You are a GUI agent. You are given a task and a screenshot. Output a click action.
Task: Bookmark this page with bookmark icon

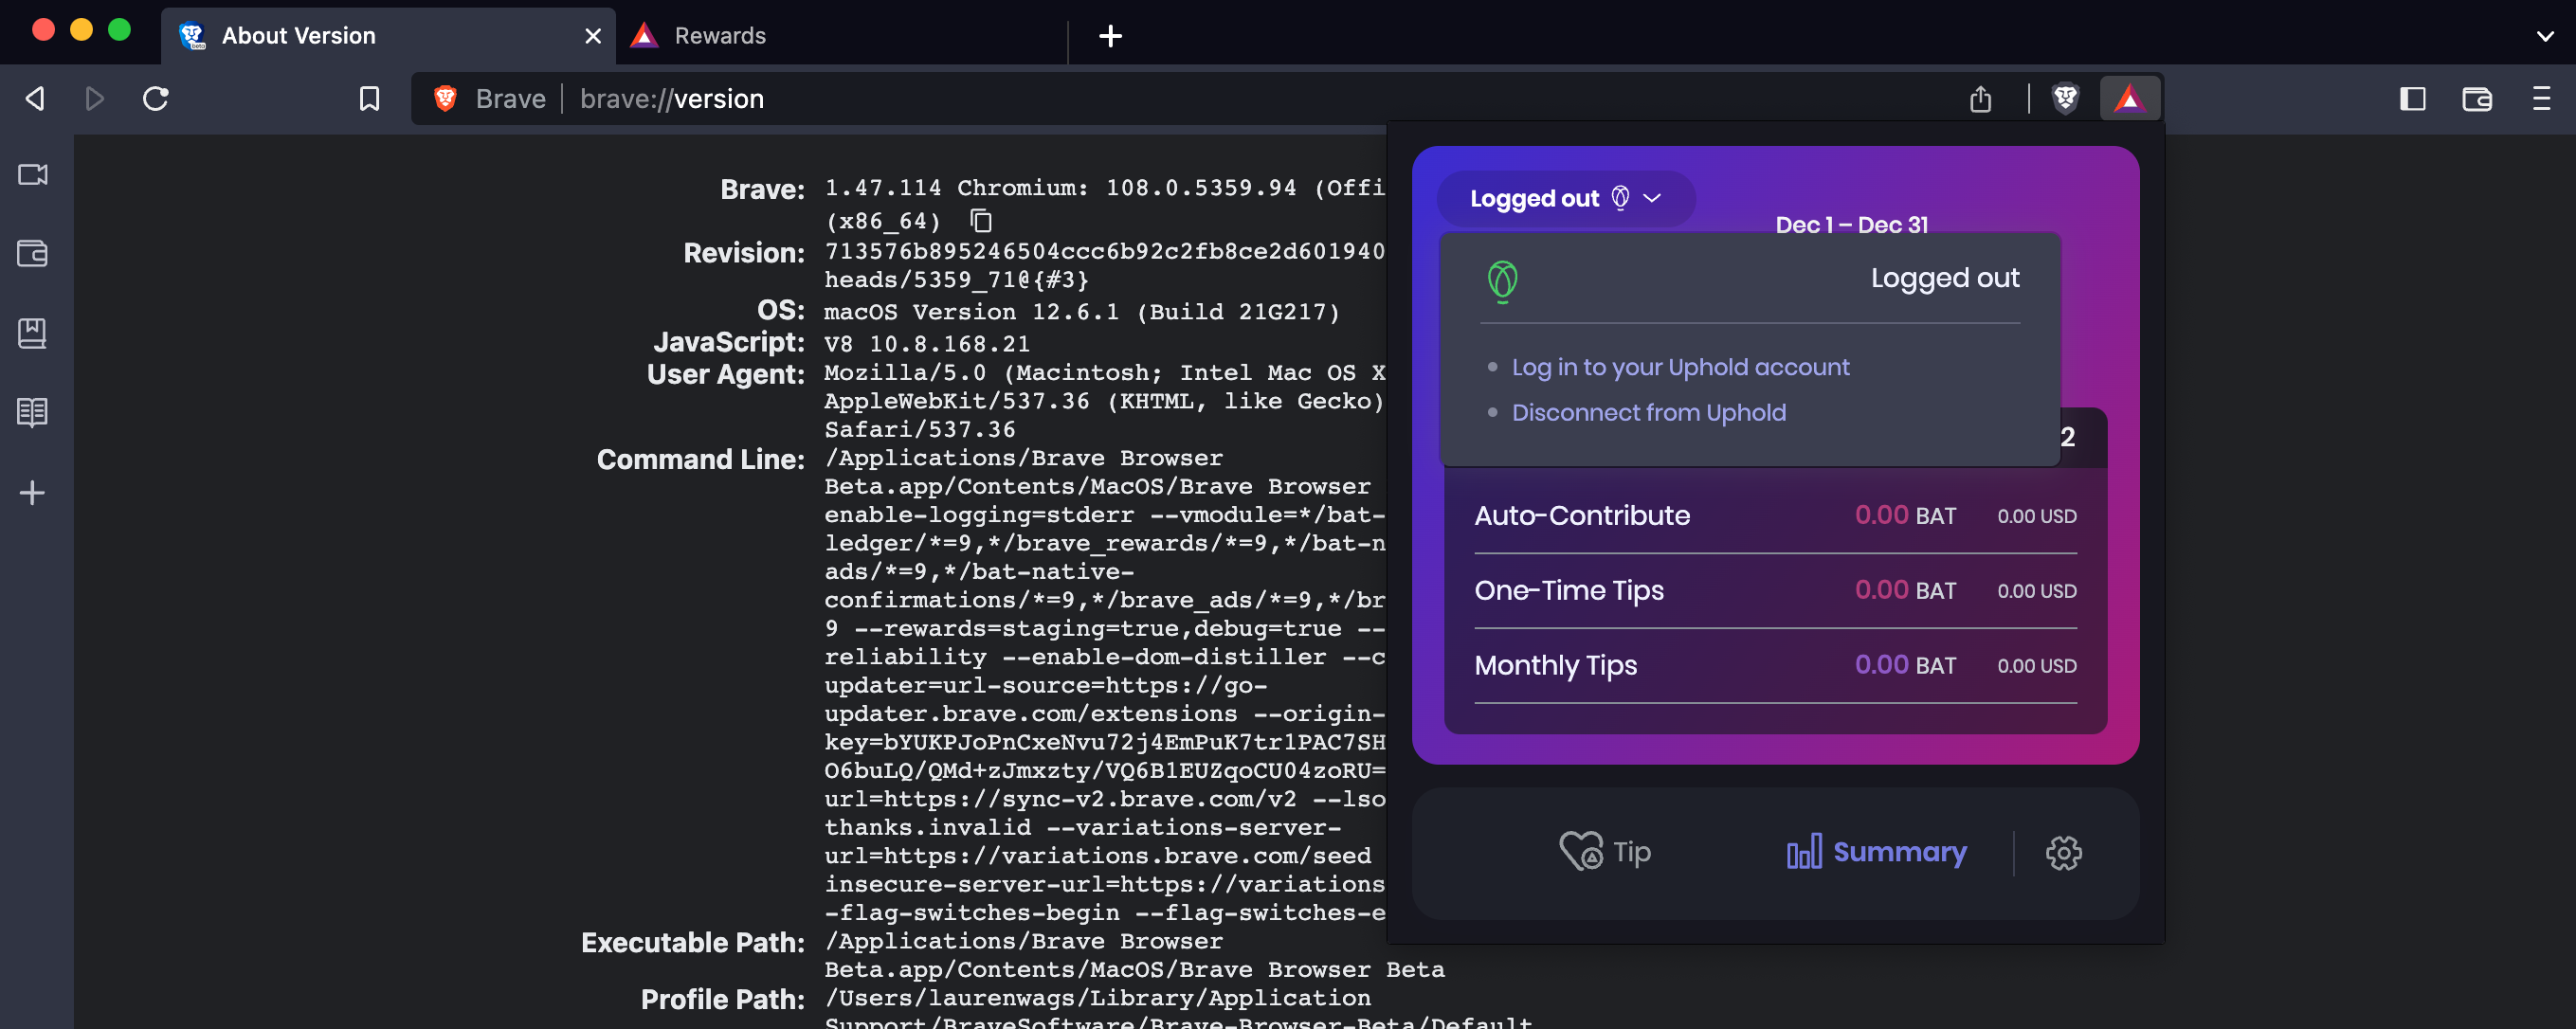tap(369, 99)
